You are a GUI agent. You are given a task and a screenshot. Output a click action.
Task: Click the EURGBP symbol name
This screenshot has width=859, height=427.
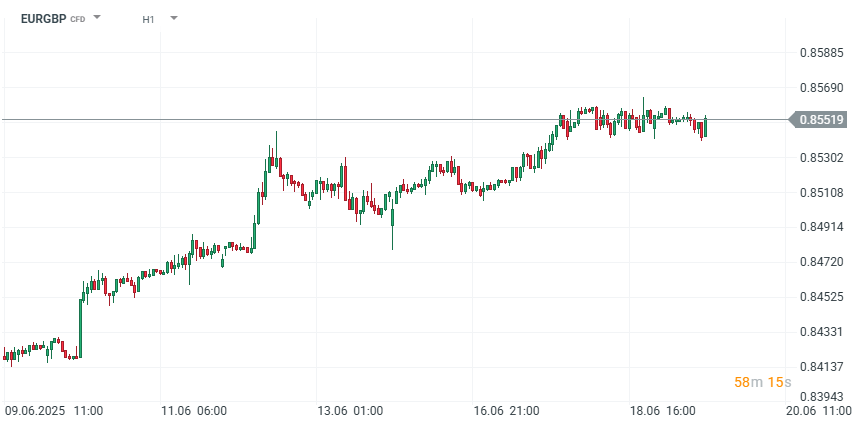point(42,19)
